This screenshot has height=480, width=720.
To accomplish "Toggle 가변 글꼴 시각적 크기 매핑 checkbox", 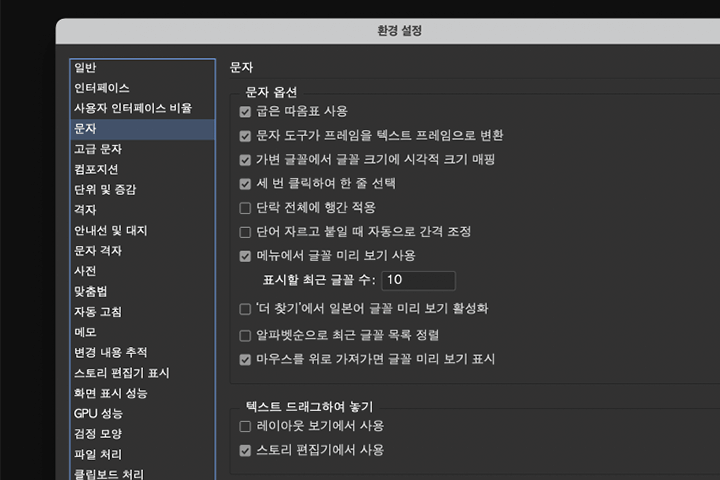I will [x=245, y=160].
